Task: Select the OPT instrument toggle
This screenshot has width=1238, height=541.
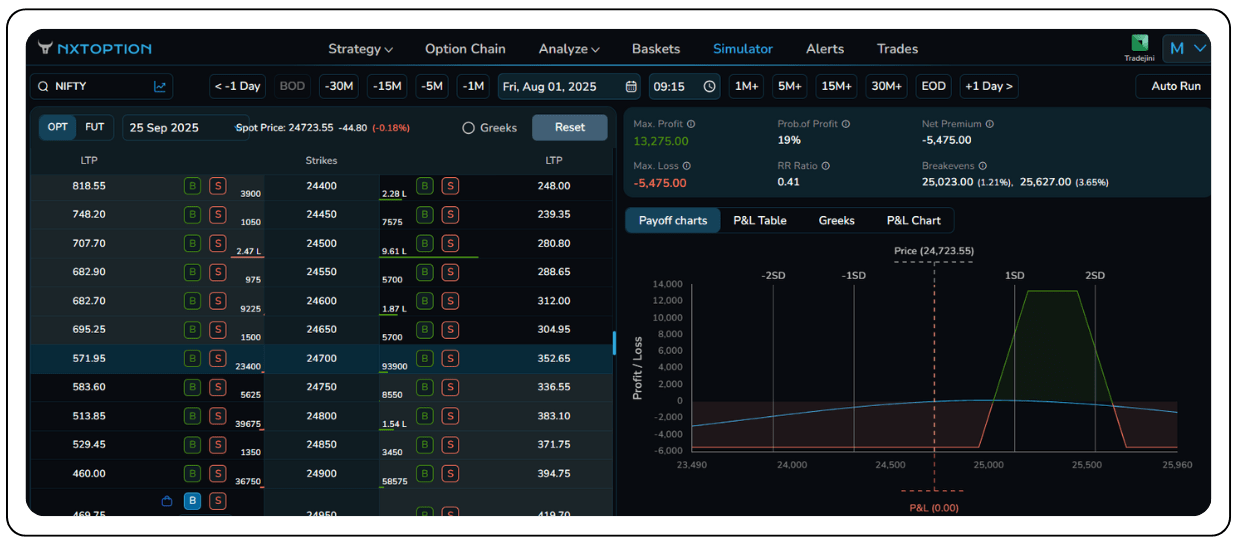Action: (58, 128)
